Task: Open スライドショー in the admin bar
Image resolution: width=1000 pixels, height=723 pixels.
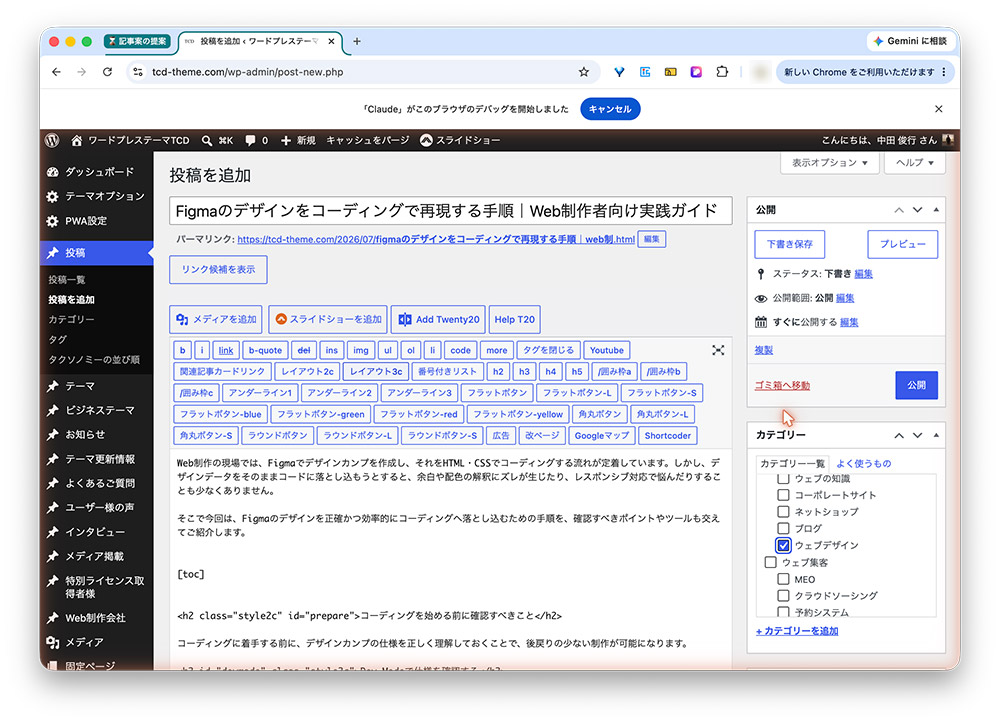Action: click(460, 140)
